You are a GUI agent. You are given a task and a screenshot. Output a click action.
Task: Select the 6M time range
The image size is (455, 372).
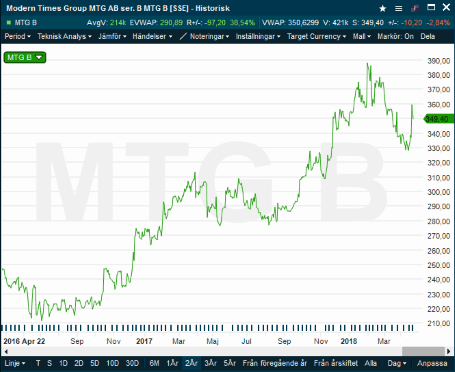point(154,363)
